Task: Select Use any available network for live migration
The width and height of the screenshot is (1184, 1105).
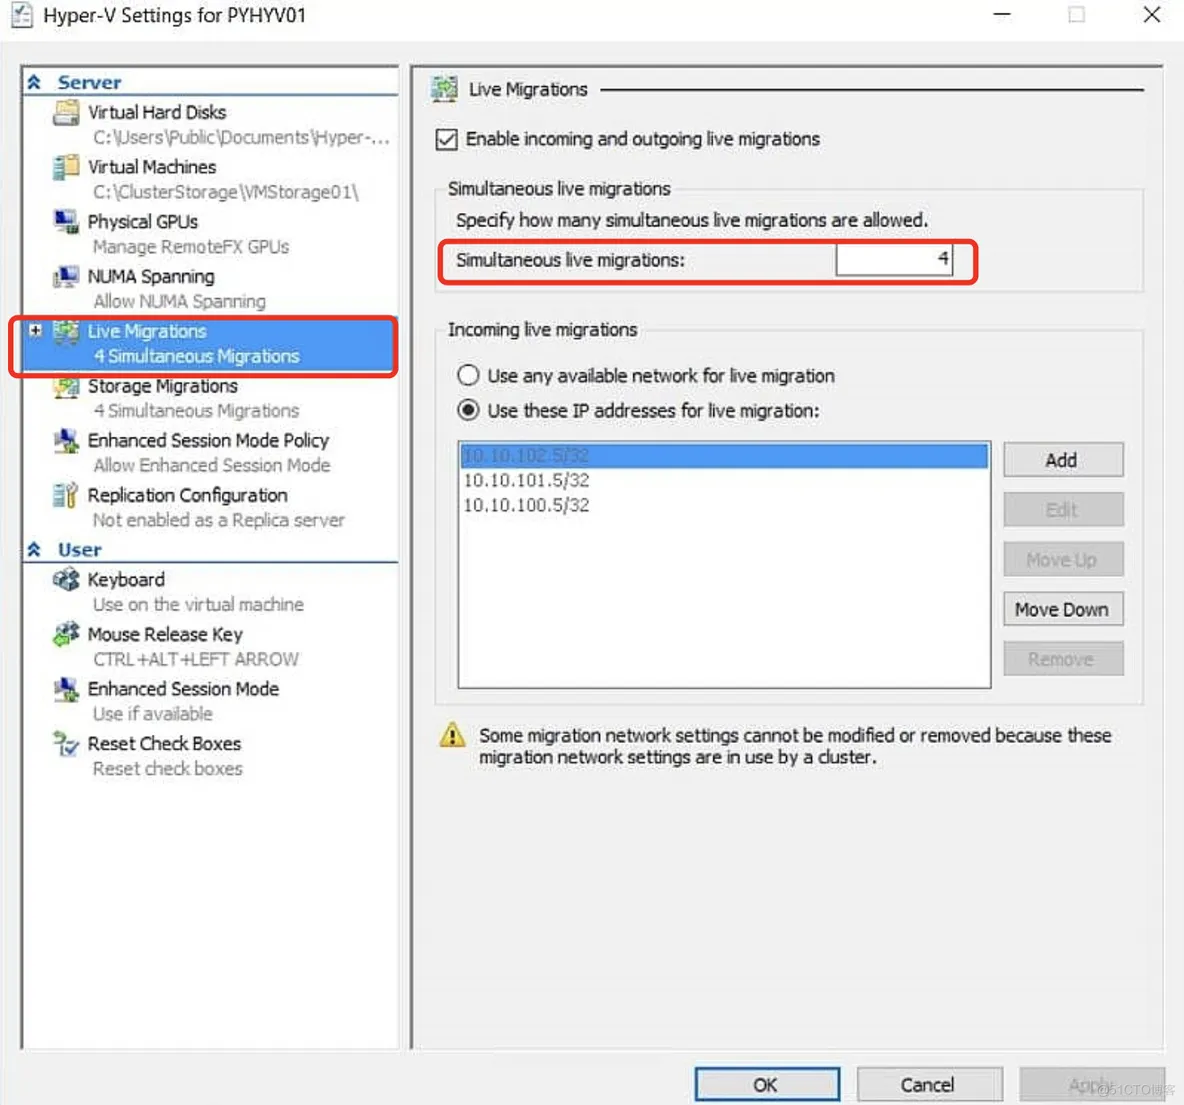Action: [468, 375]
